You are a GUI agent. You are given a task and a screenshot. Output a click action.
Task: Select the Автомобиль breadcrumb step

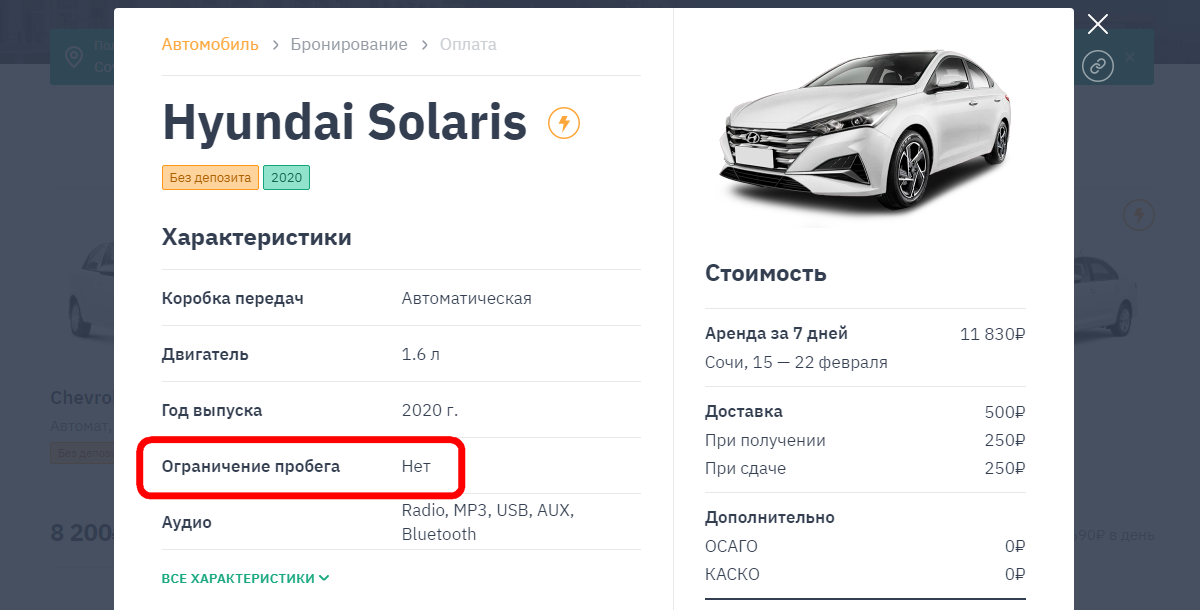(x=210, y=45)
